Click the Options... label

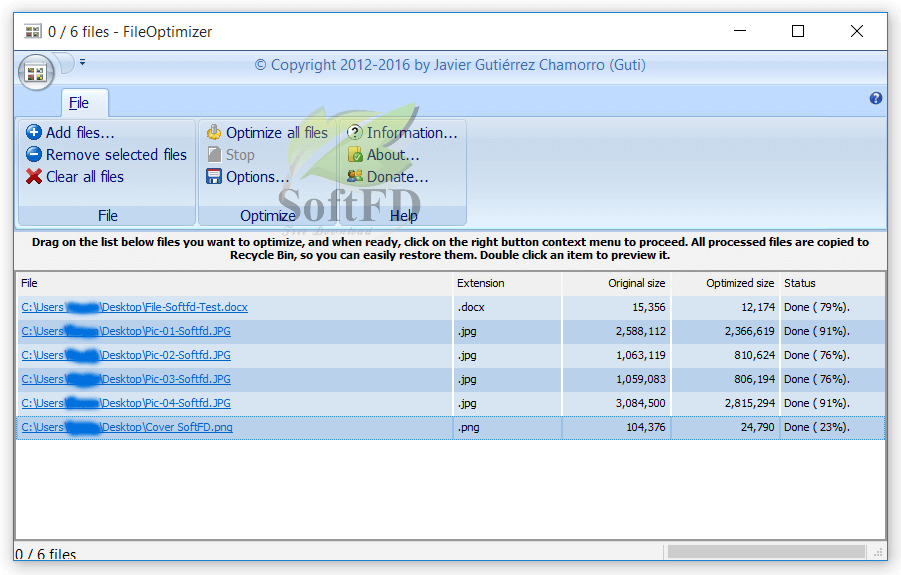point(257,177)
